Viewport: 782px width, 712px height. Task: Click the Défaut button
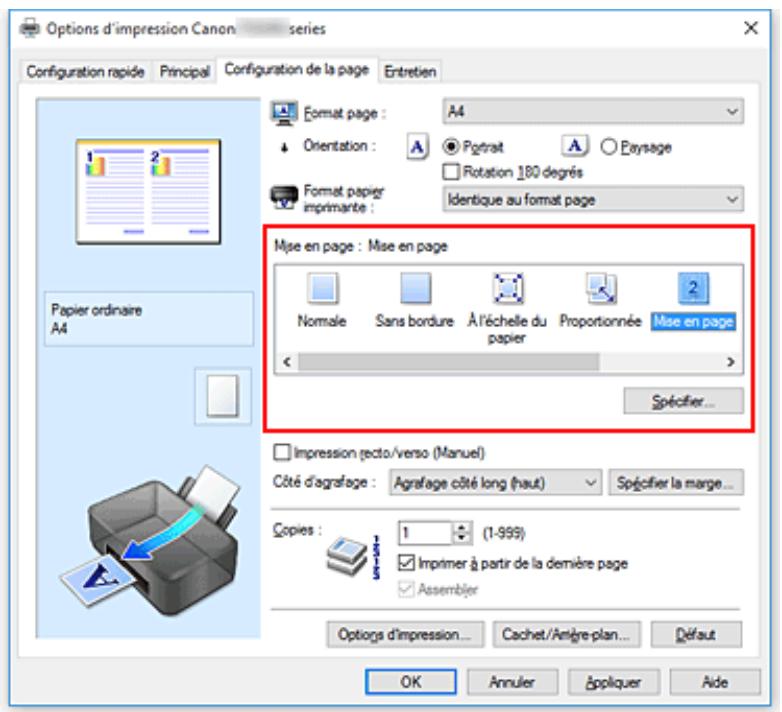click(x=696, y=634)
